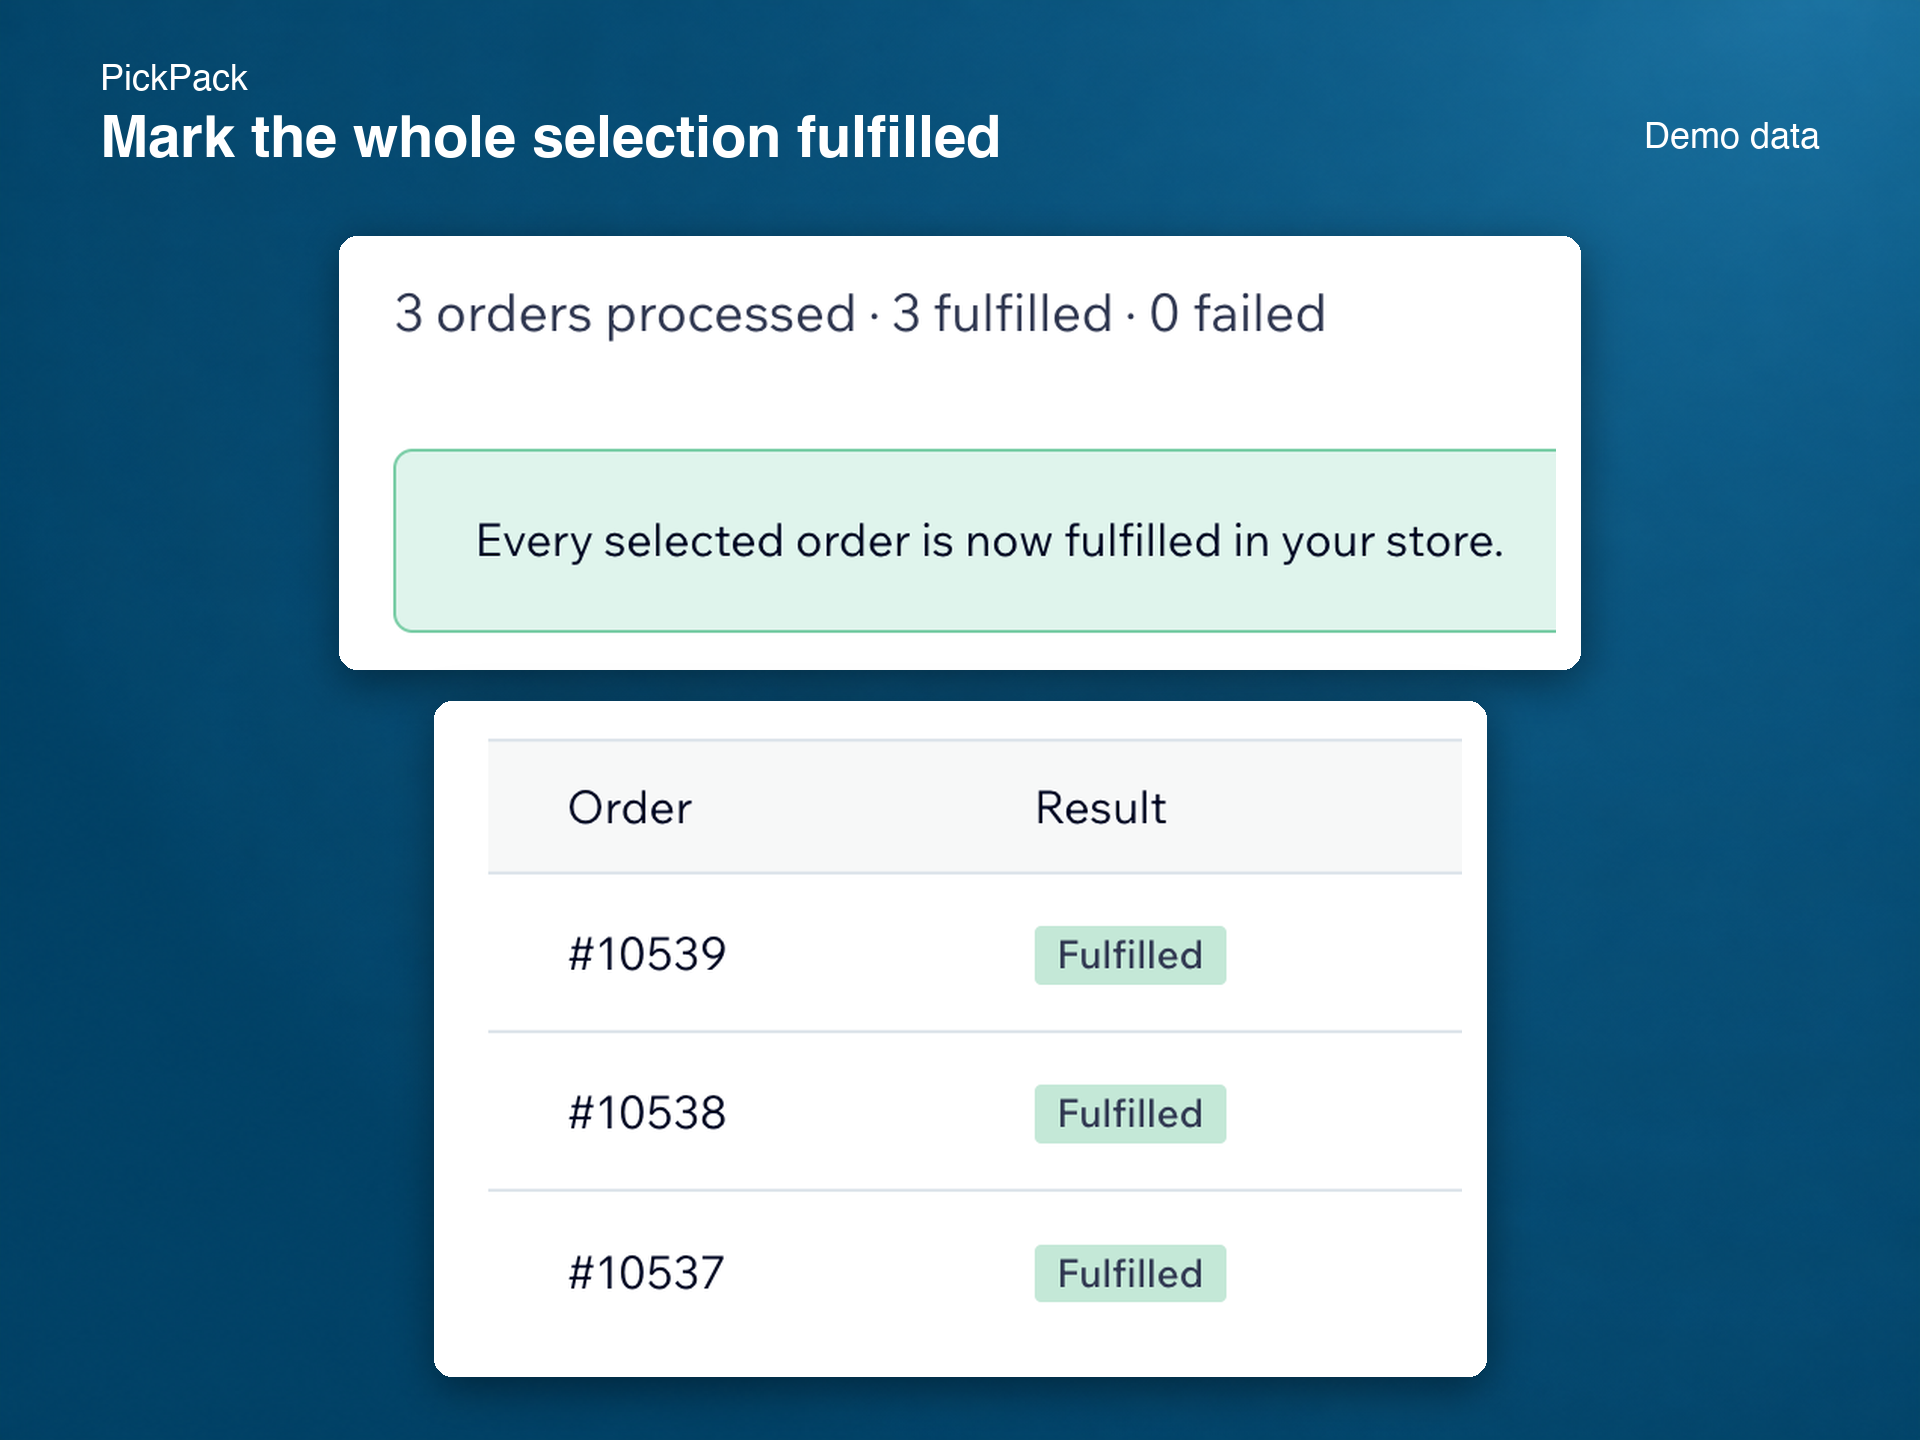Viewport: 1920px width, 1440px height.
Task: Click the orders processed summary text
Action: [860, 314]
